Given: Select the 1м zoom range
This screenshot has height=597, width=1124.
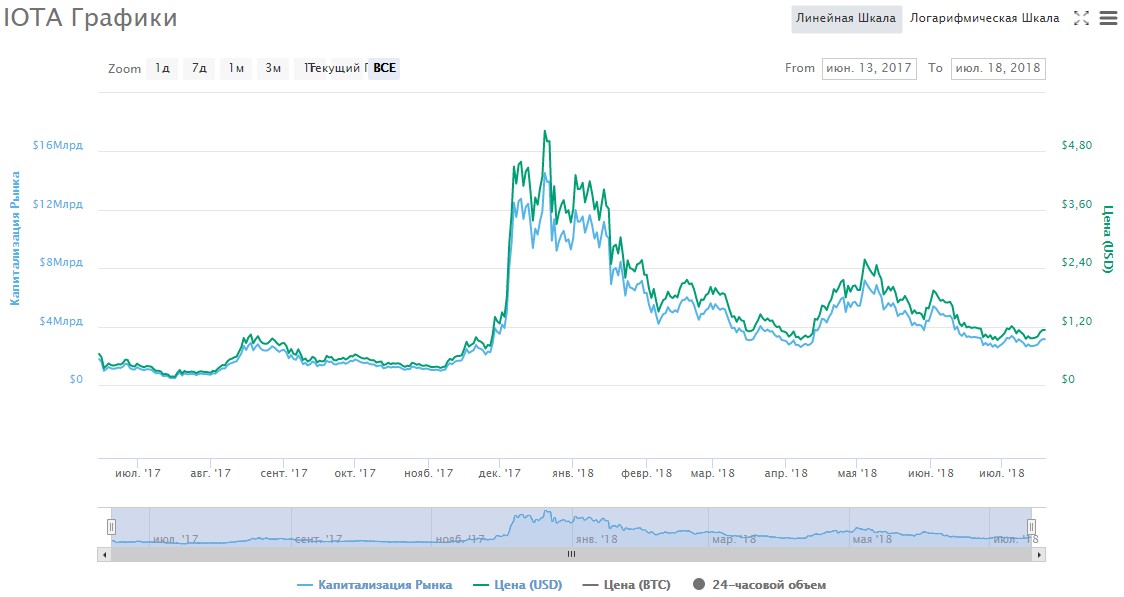Looking at the screenshot, I should pos(236,68).
